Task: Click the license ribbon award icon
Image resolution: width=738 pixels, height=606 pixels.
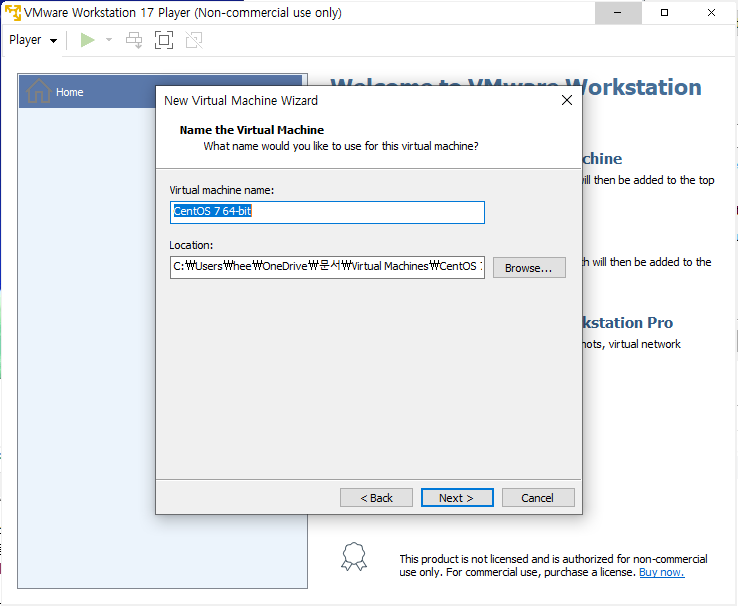Action: coord(354,557)
